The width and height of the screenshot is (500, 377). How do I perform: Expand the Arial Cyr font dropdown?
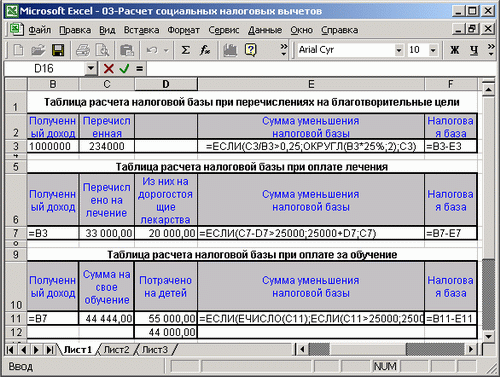pyautogui.click(x=399, y=50)
